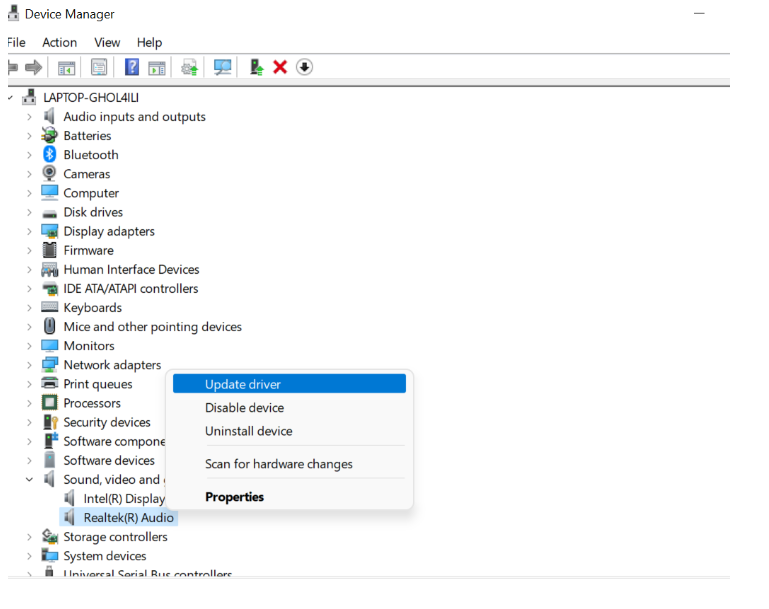769x609 pixels.
Task: Click the Keyboards category icon
Action: click(50, 307)
